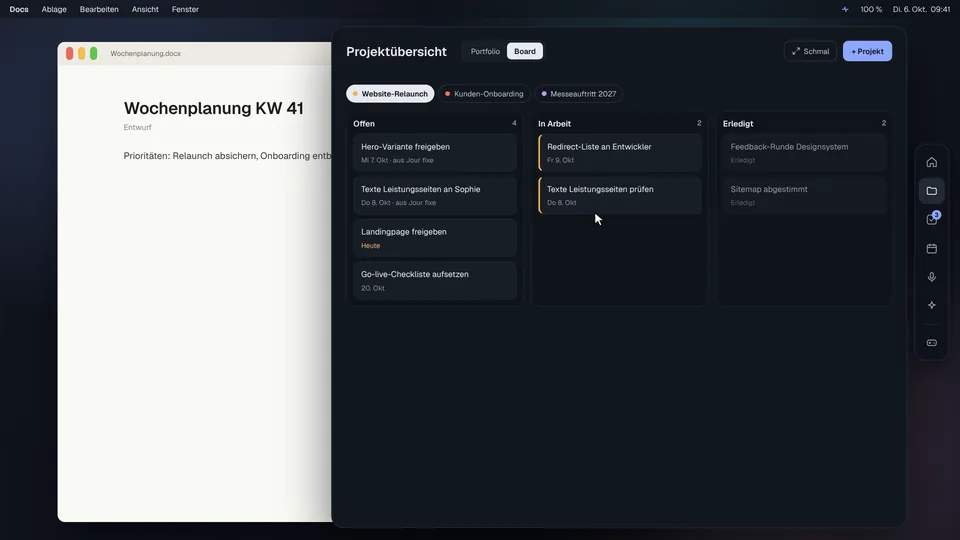
Task: Open the Redirect-Liste an Entwickler card
Action: [x=620, y=153]
